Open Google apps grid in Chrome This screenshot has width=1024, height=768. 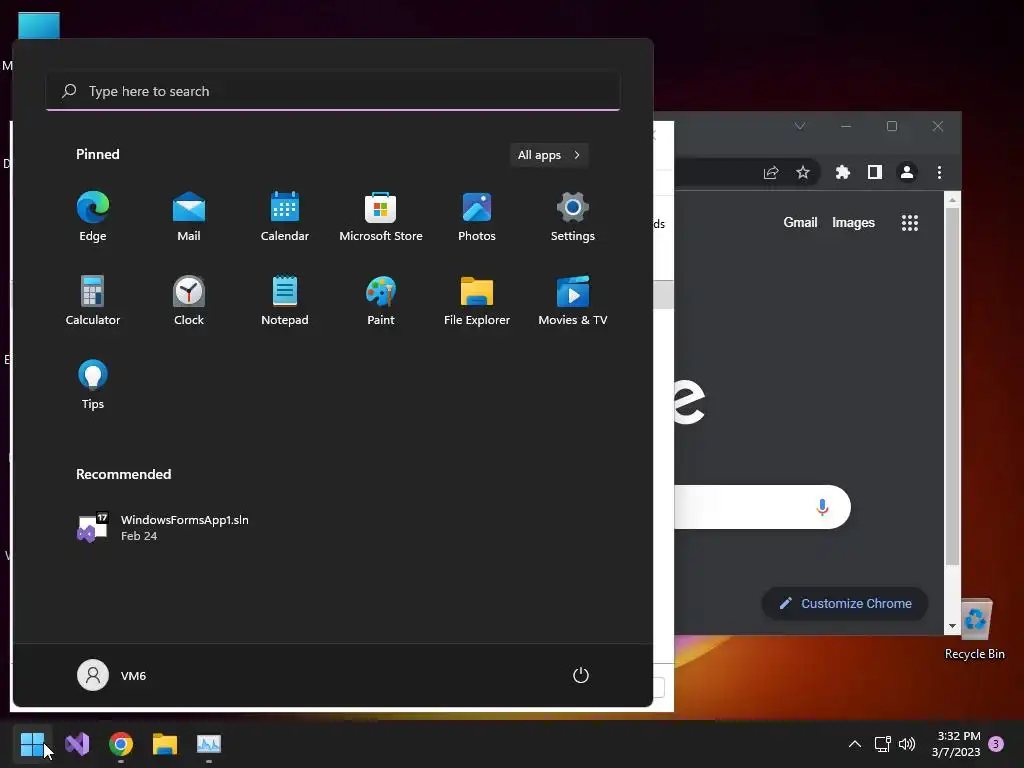click(910, 223)
